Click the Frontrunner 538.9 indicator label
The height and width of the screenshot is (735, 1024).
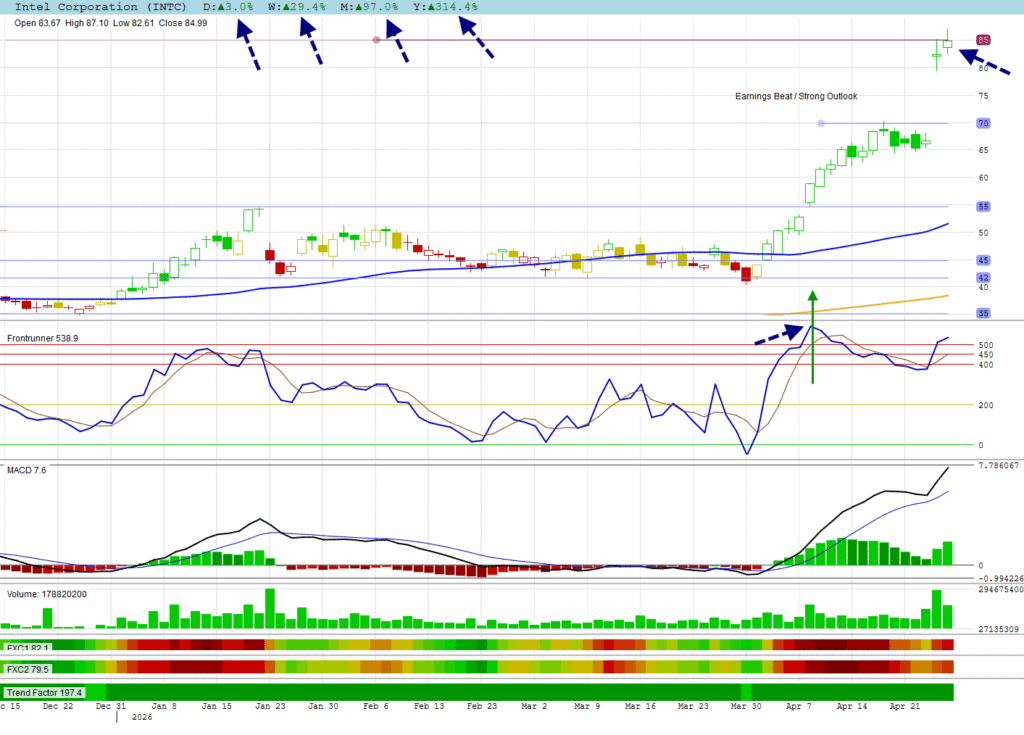click(43, 338)
